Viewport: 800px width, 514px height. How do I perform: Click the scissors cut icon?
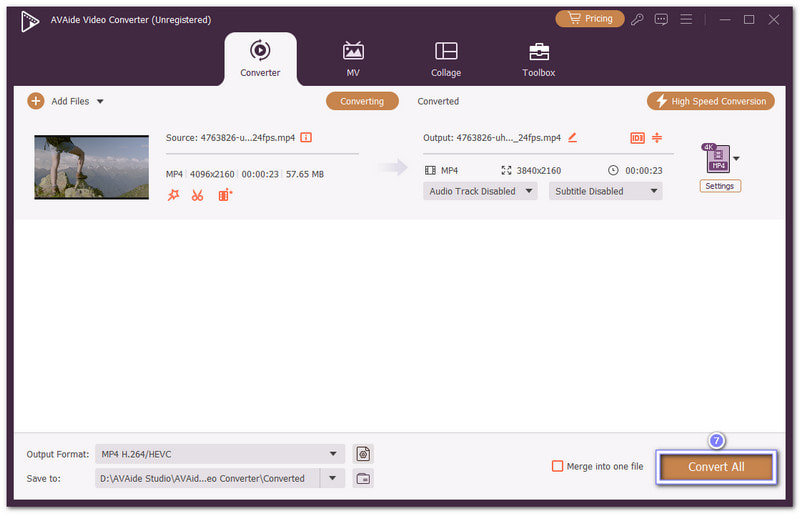click(x=197, y=195)
